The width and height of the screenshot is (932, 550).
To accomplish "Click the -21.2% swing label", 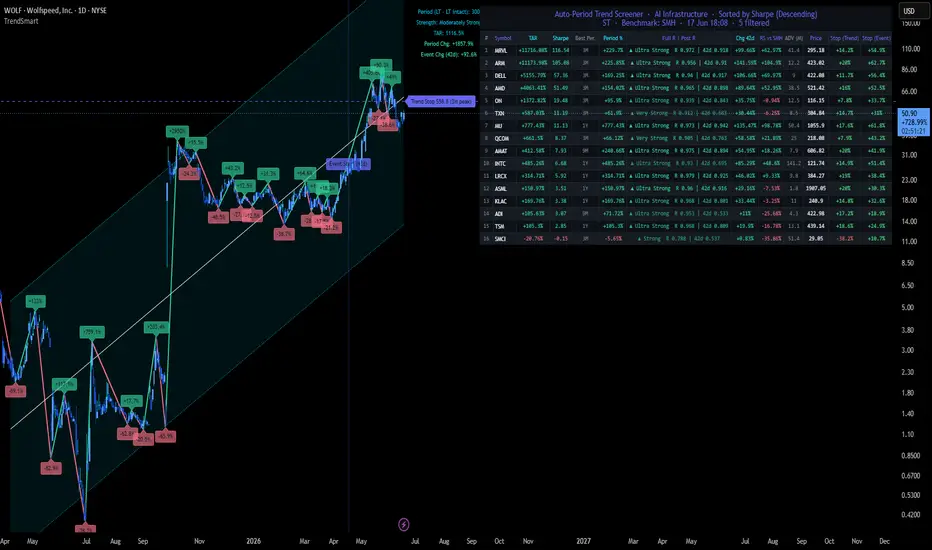I will (x=331, y=228).
